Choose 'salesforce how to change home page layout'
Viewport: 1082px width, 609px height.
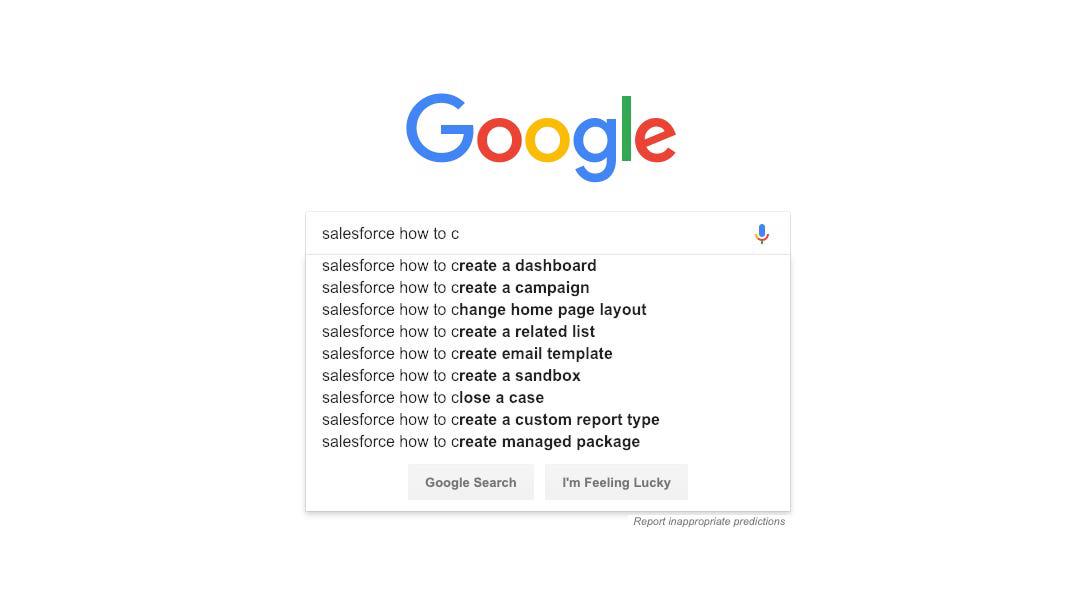click(x=484, y=309)
